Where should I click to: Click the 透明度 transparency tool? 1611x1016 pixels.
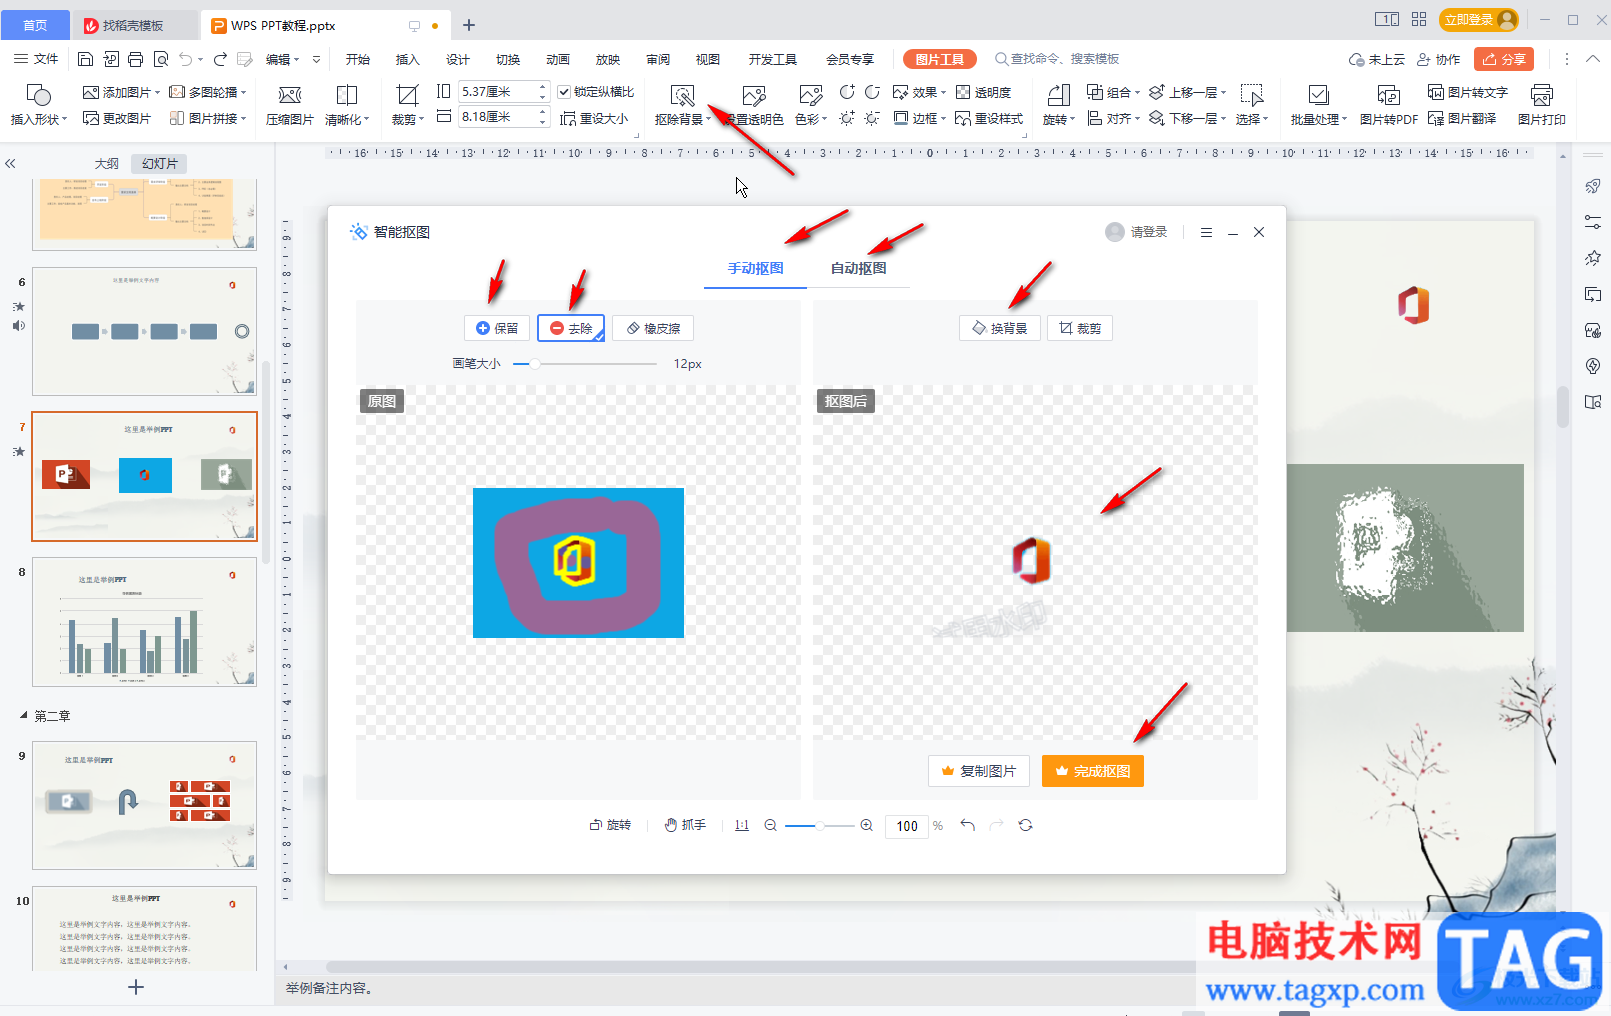[x=984, y=92]
